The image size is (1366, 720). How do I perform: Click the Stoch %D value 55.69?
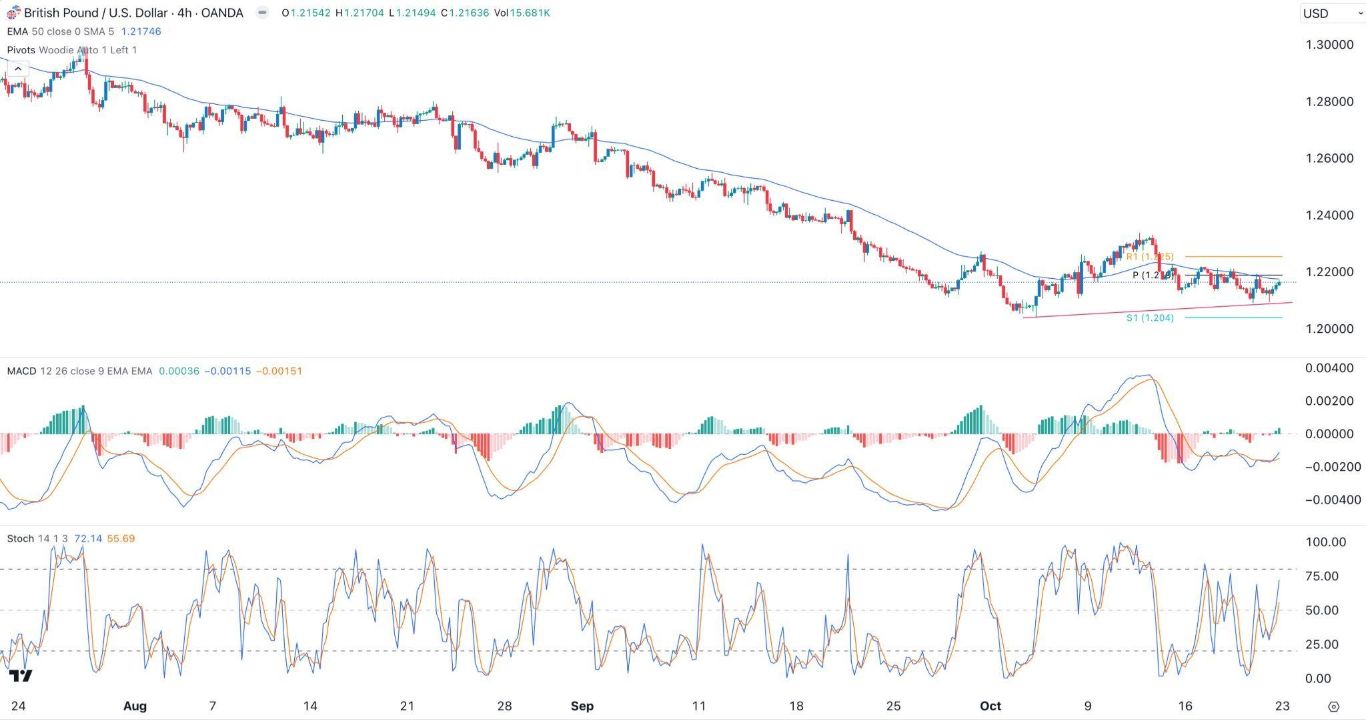(x=120, y=539)
